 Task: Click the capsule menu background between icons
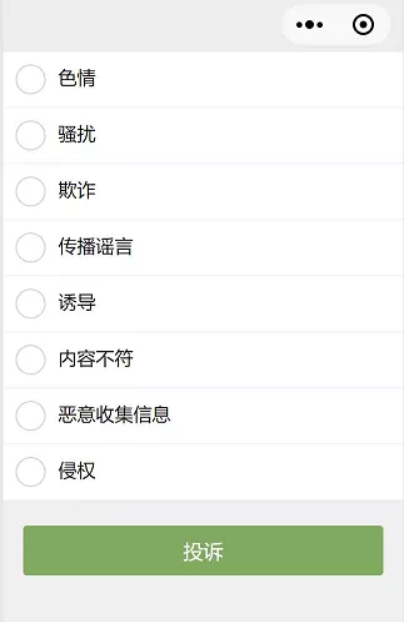pos(337,25)
